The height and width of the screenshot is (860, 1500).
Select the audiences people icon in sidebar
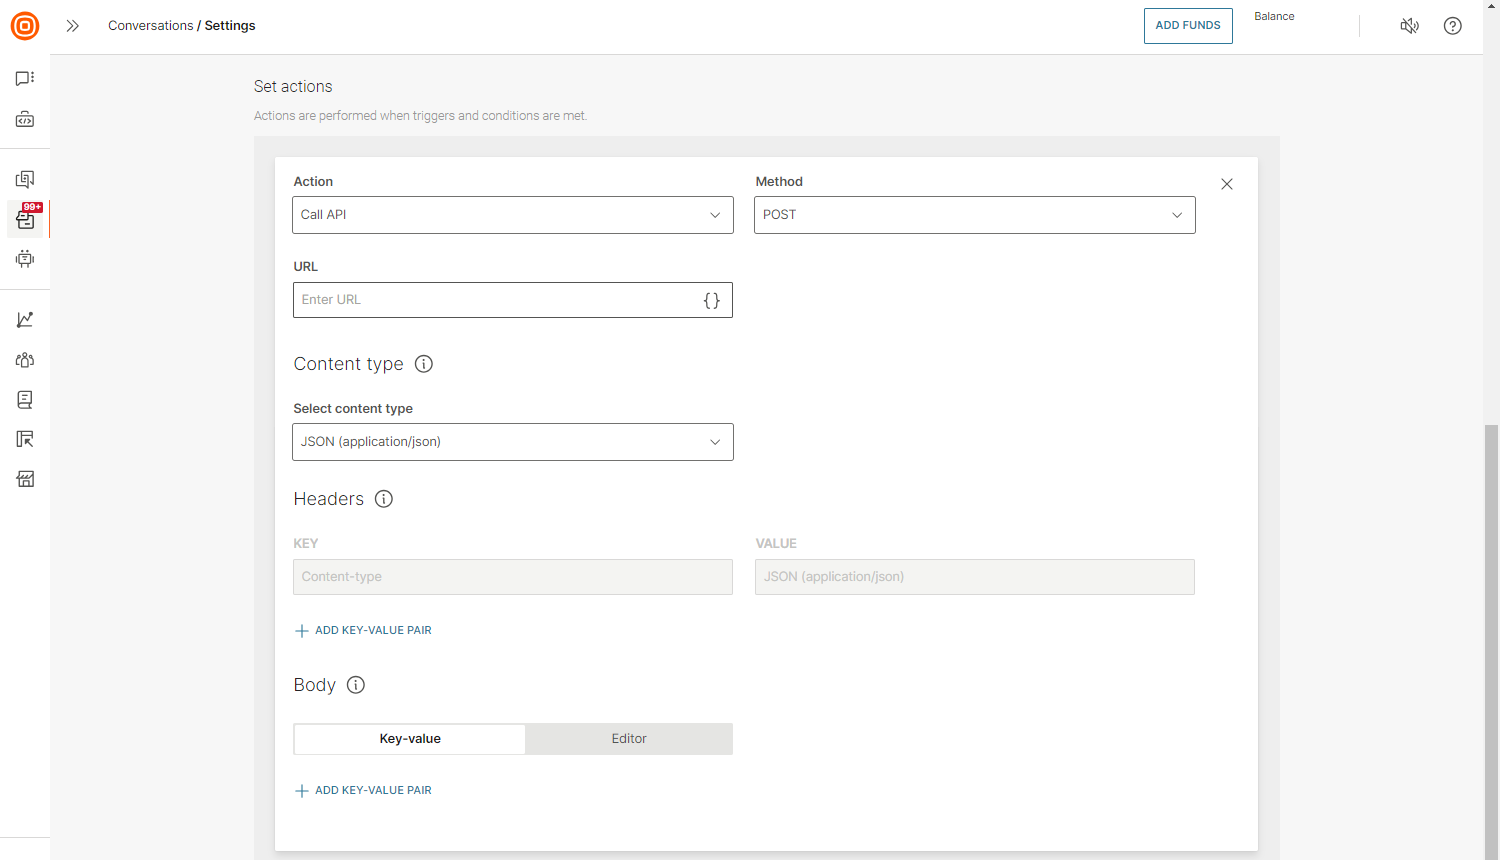[24, 360]
